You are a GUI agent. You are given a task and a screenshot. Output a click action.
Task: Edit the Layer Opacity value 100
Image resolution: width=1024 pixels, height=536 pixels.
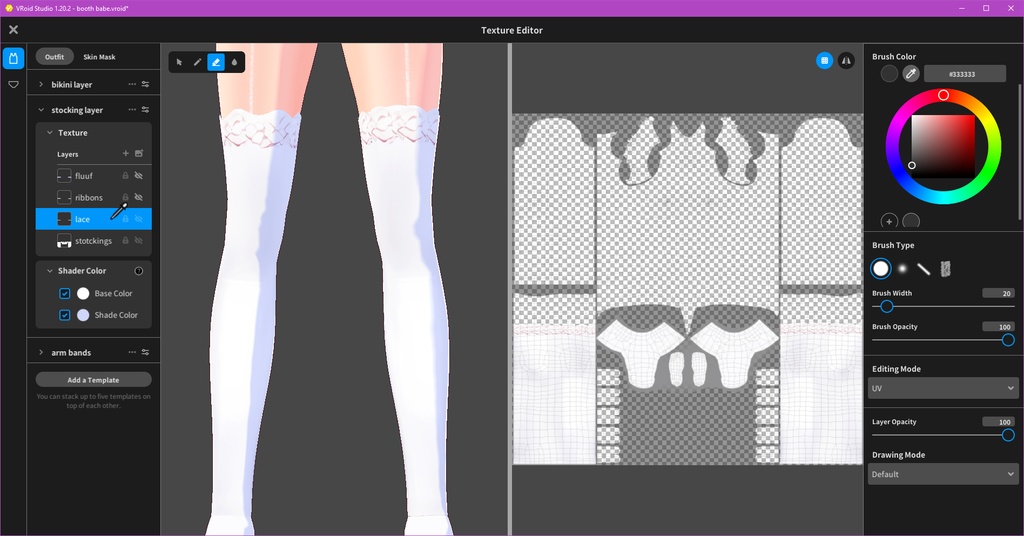[999, 422]
